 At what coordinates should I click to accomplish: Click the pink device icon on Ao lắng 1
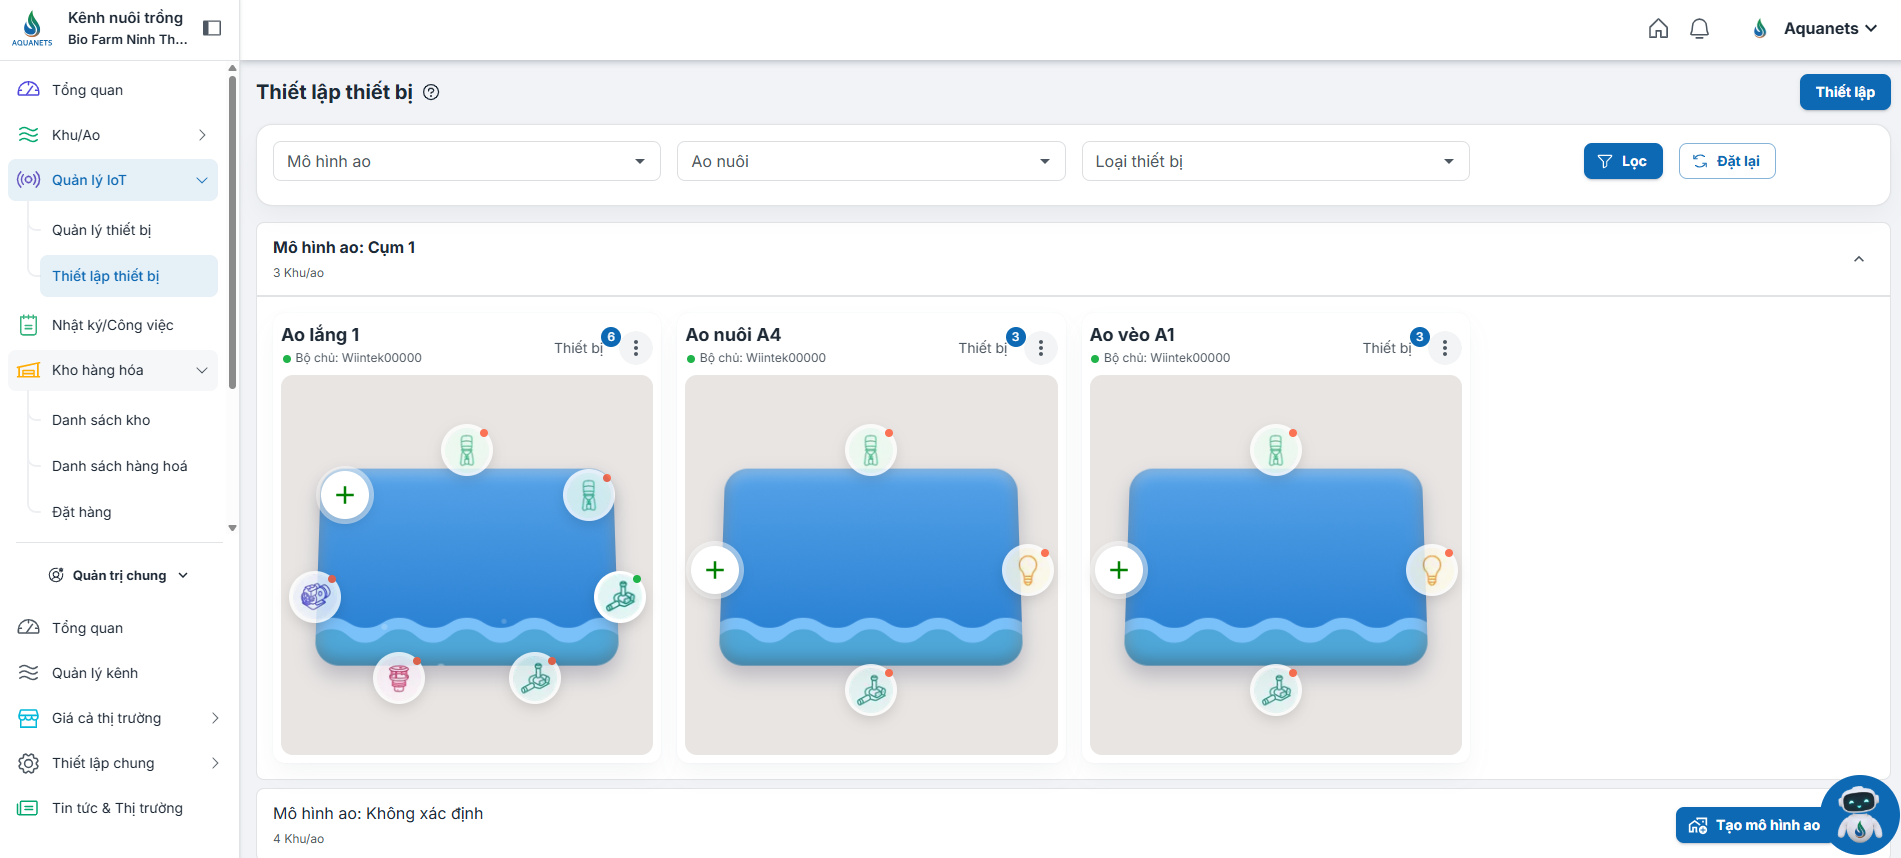click(399, 678)
